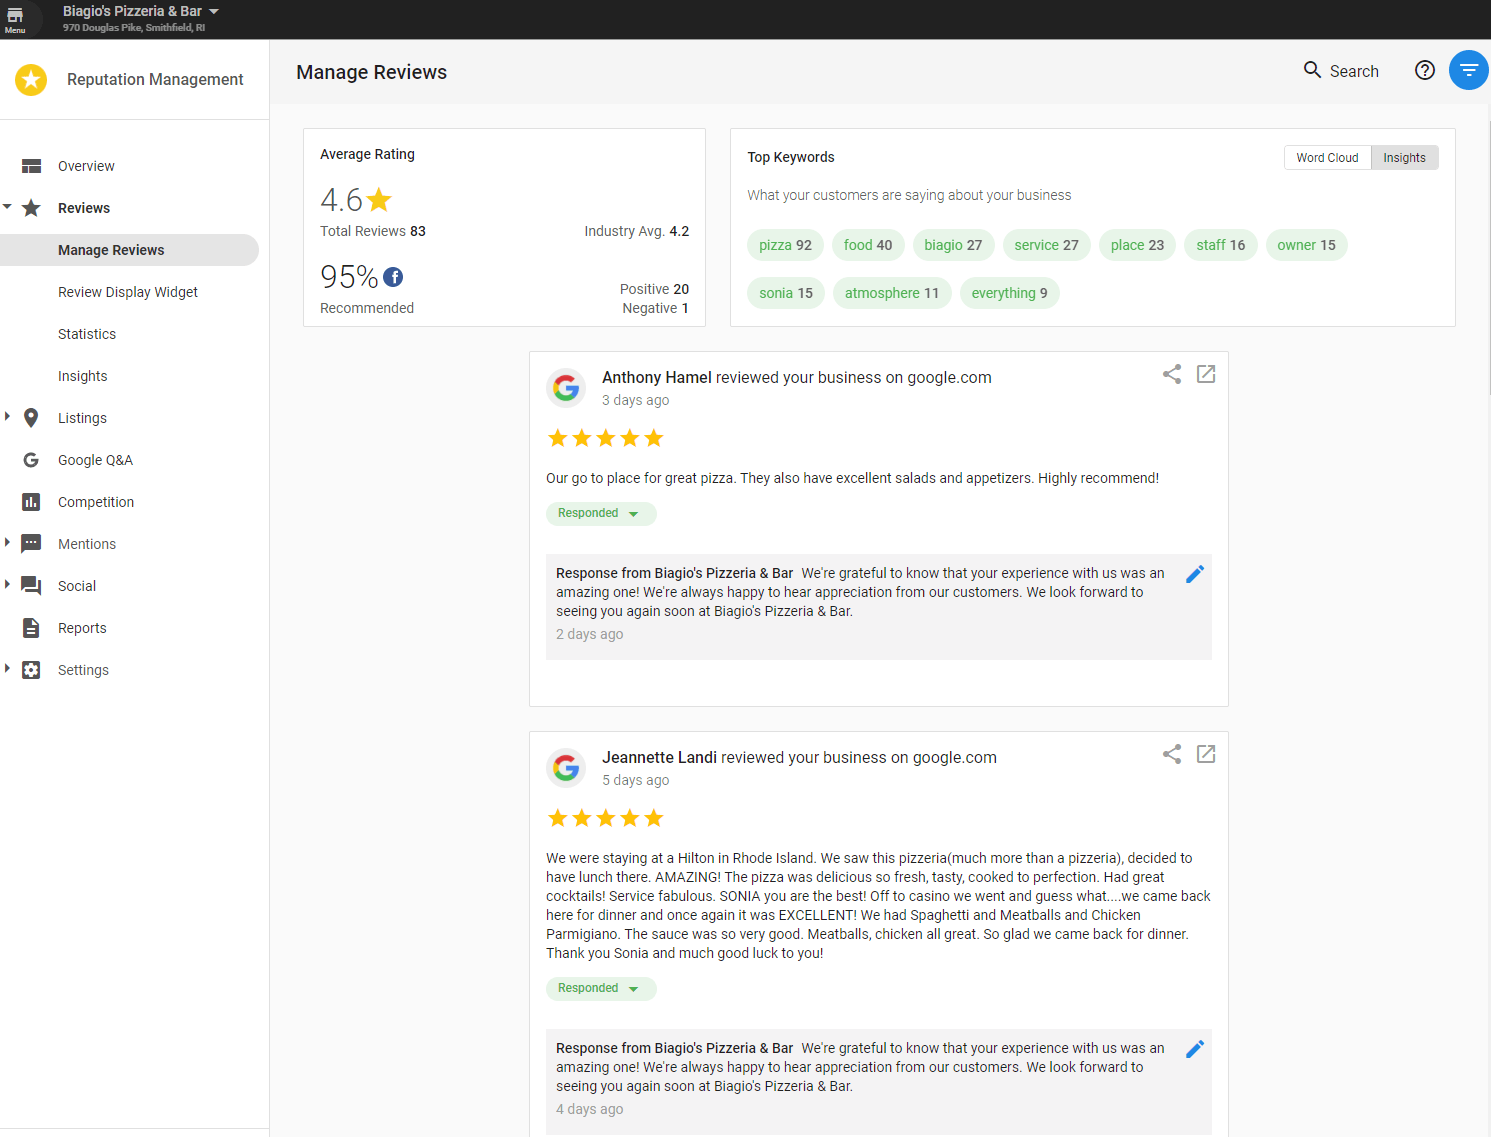Image resolution: width=1491 pixels, height=1137 pixels.
Task: Open the store Menu icon
Action: [15, 19]
